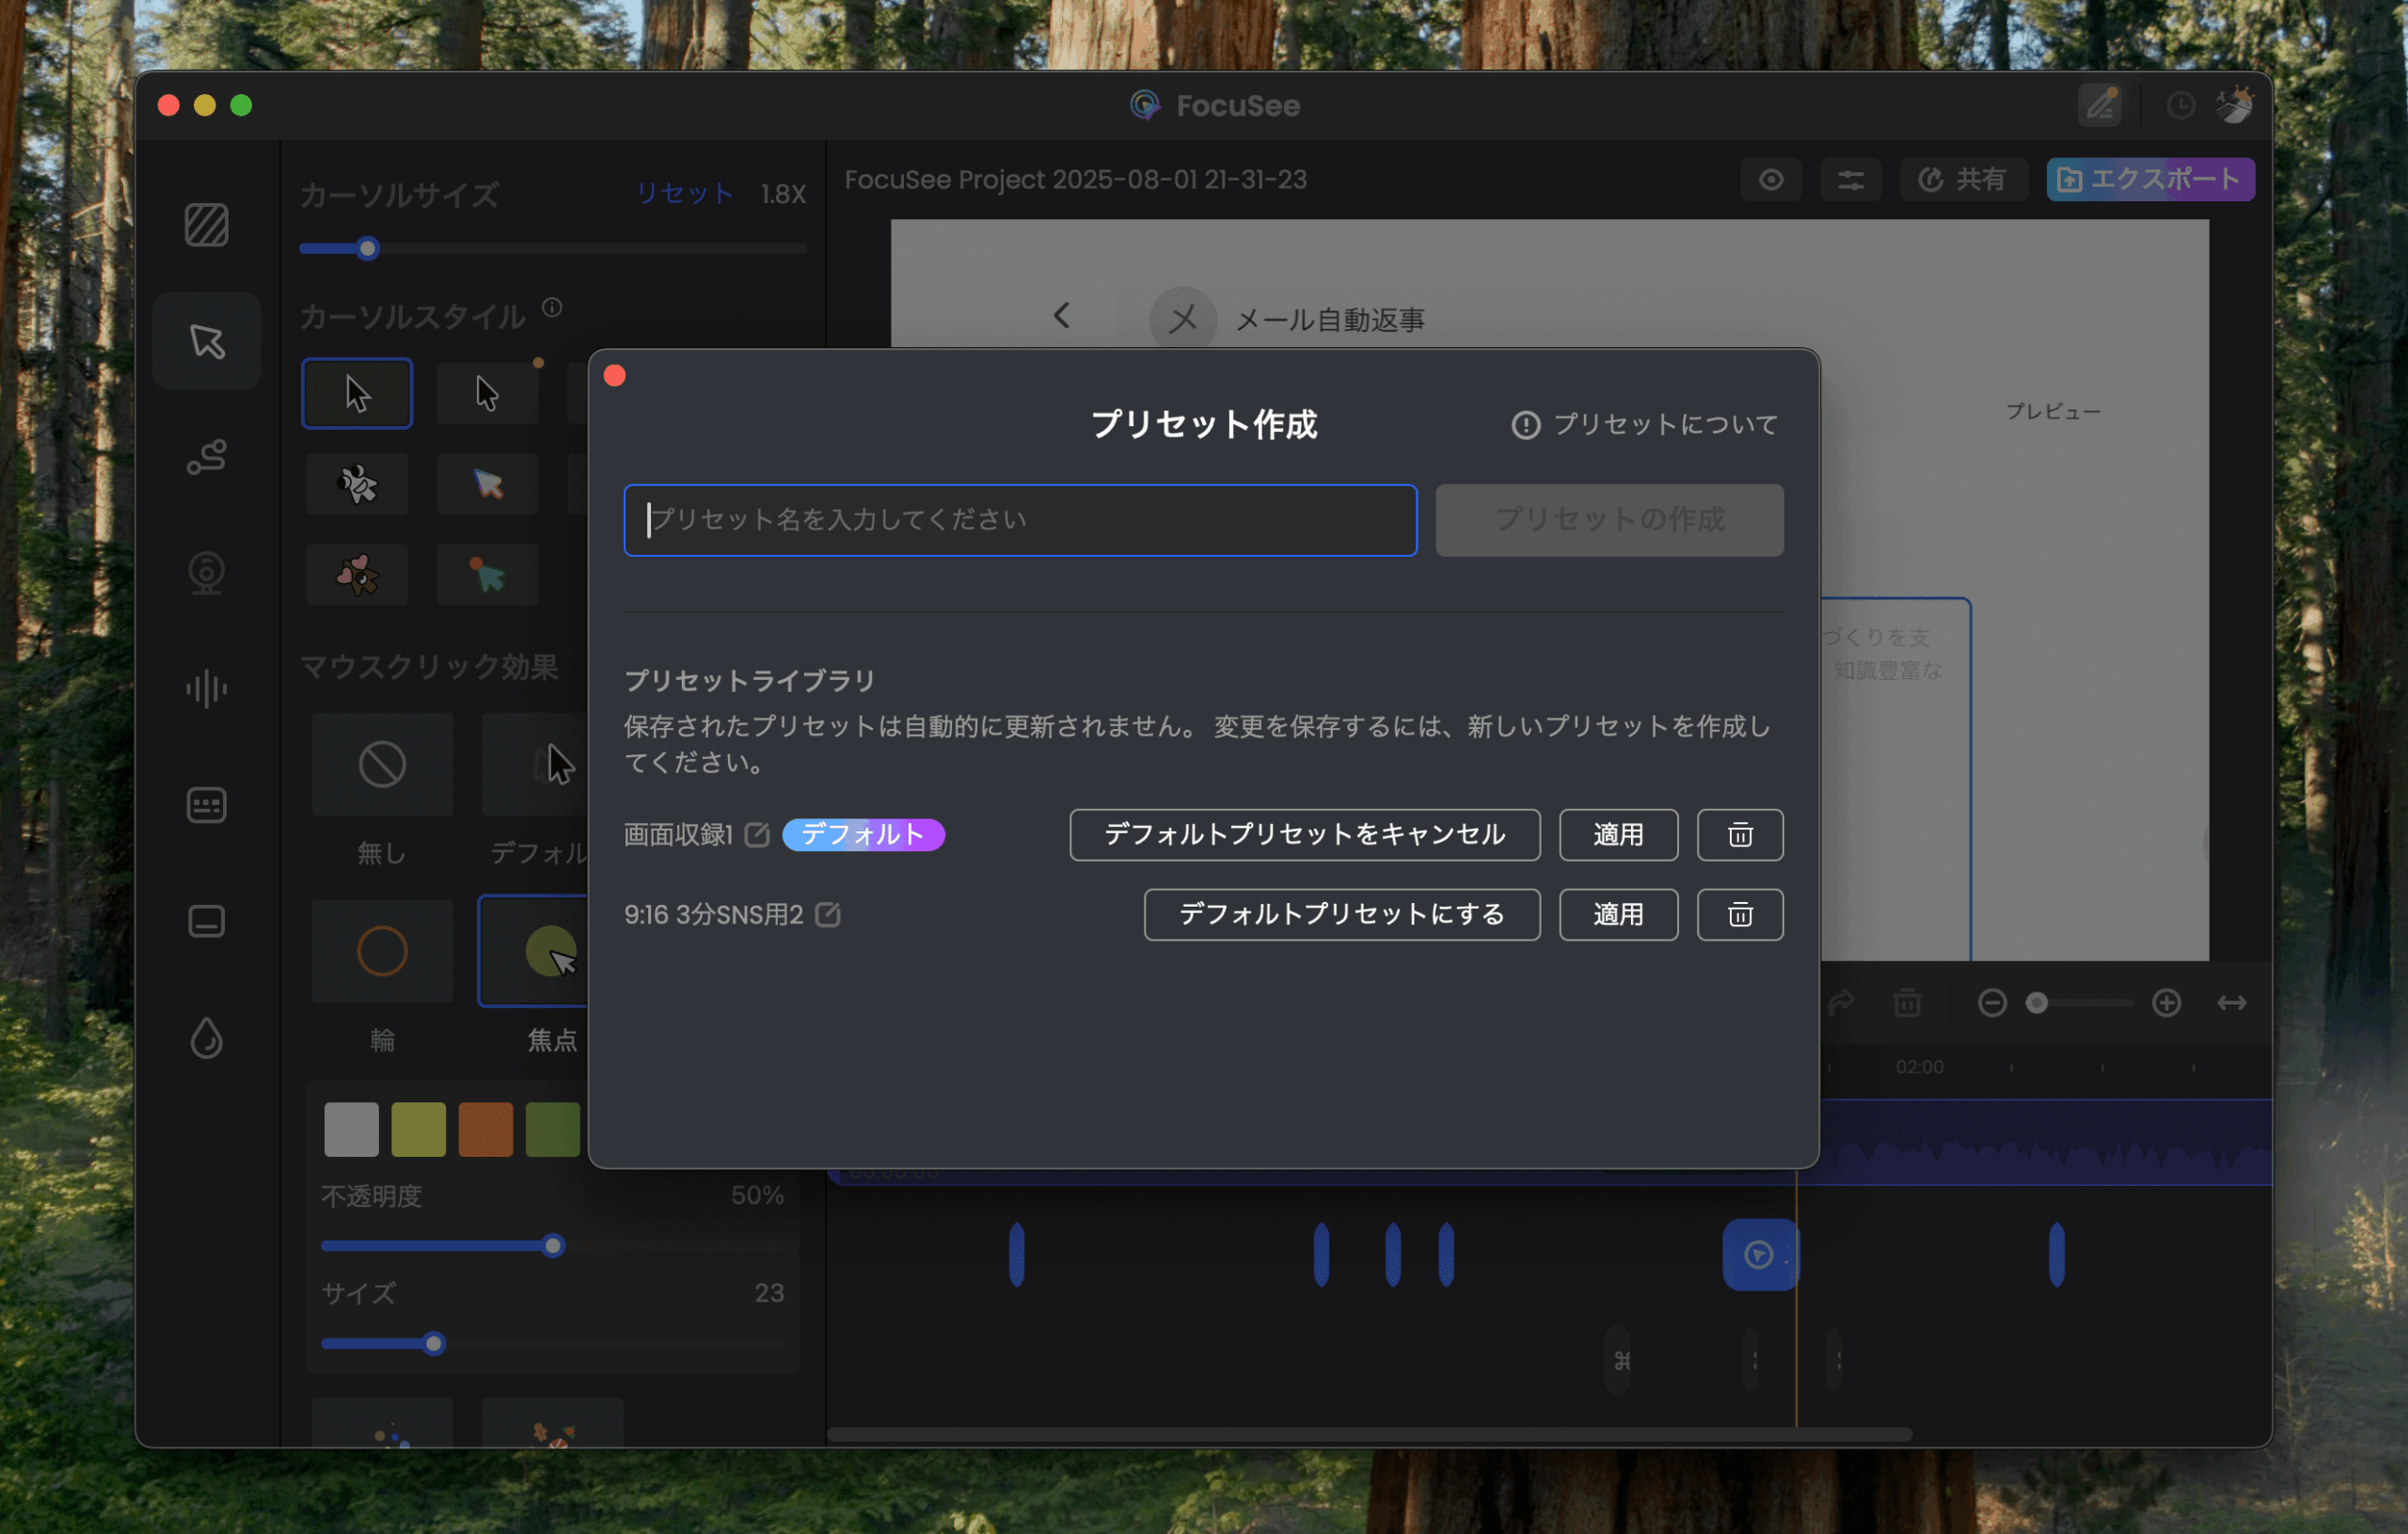Image resolution: width=2408 pixels, height=1534 pixels.
Task: Delete the 画面収録1 preset with trash icon
Action: click(1739, 834)
